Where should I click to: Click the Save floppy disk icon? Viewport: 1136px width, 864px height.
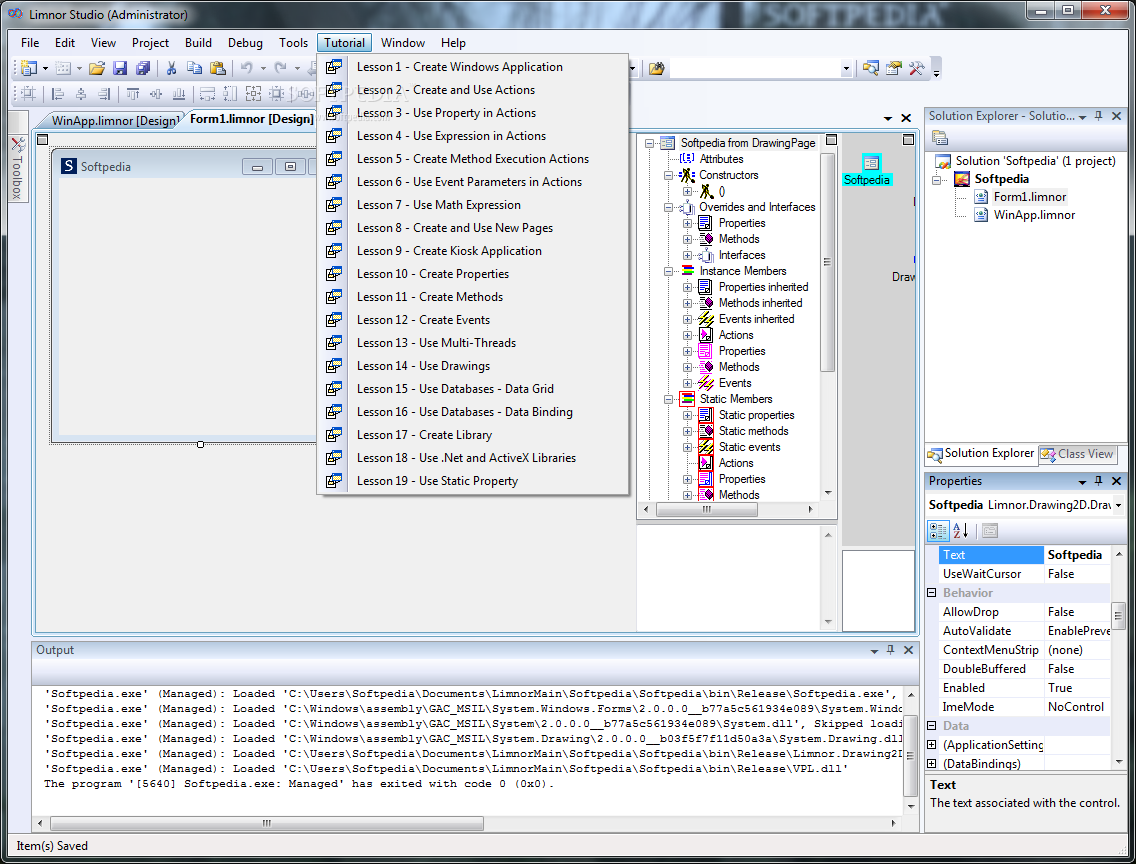pyautogui.click(x=120, y=68)
